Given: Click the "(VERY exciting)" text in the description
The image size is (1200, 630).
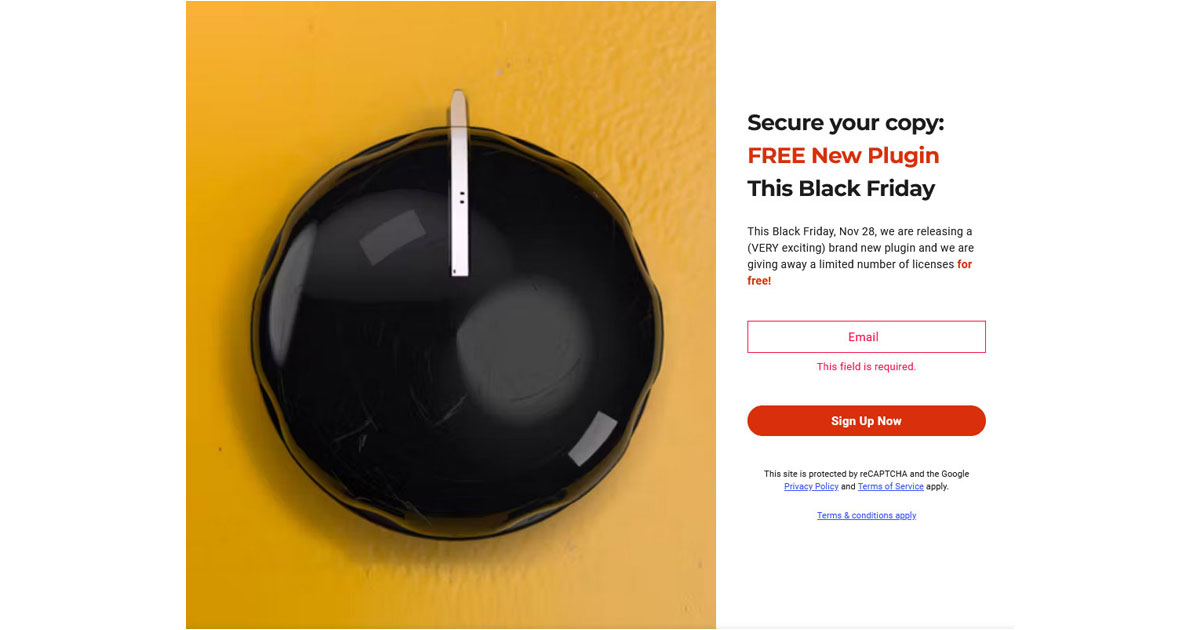Looking at the screenshot, I should [x=790, y=248].
